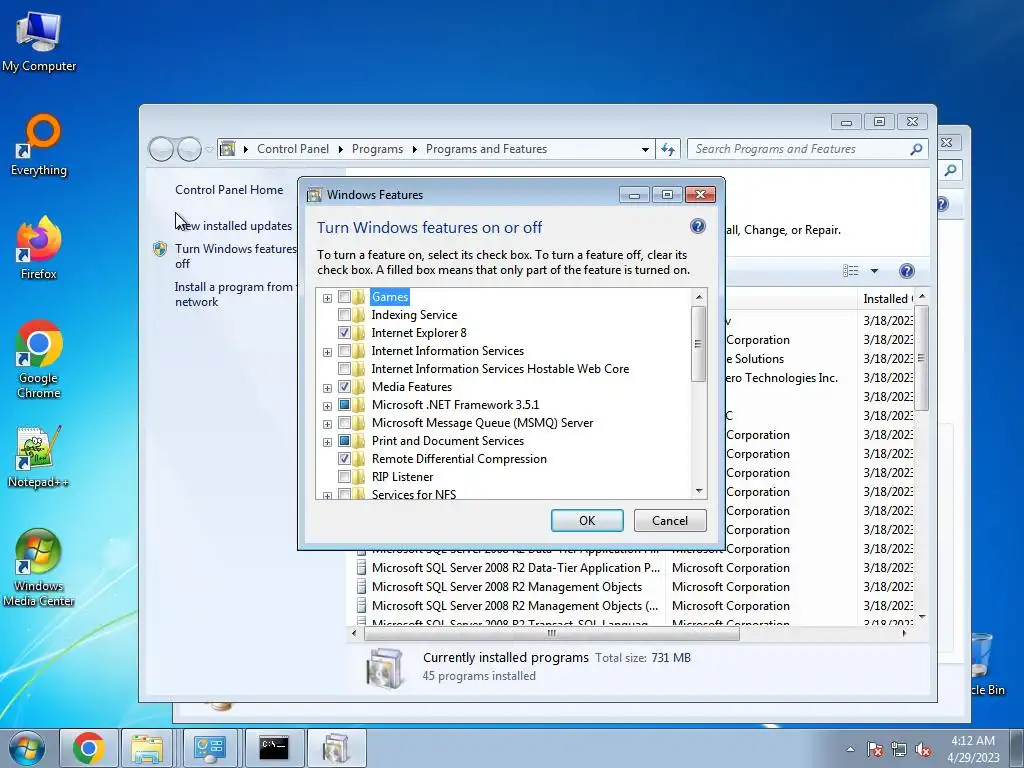Click Turn Windows features on or off link
This screenshot has width=1024, height=768.
235,256
